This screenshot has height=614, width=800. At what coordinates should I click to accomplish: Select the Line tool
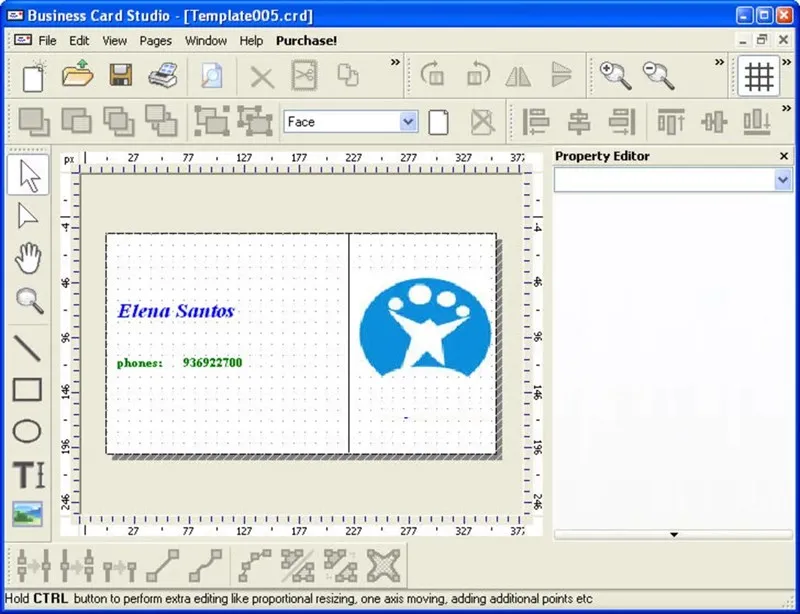point(27,346)
